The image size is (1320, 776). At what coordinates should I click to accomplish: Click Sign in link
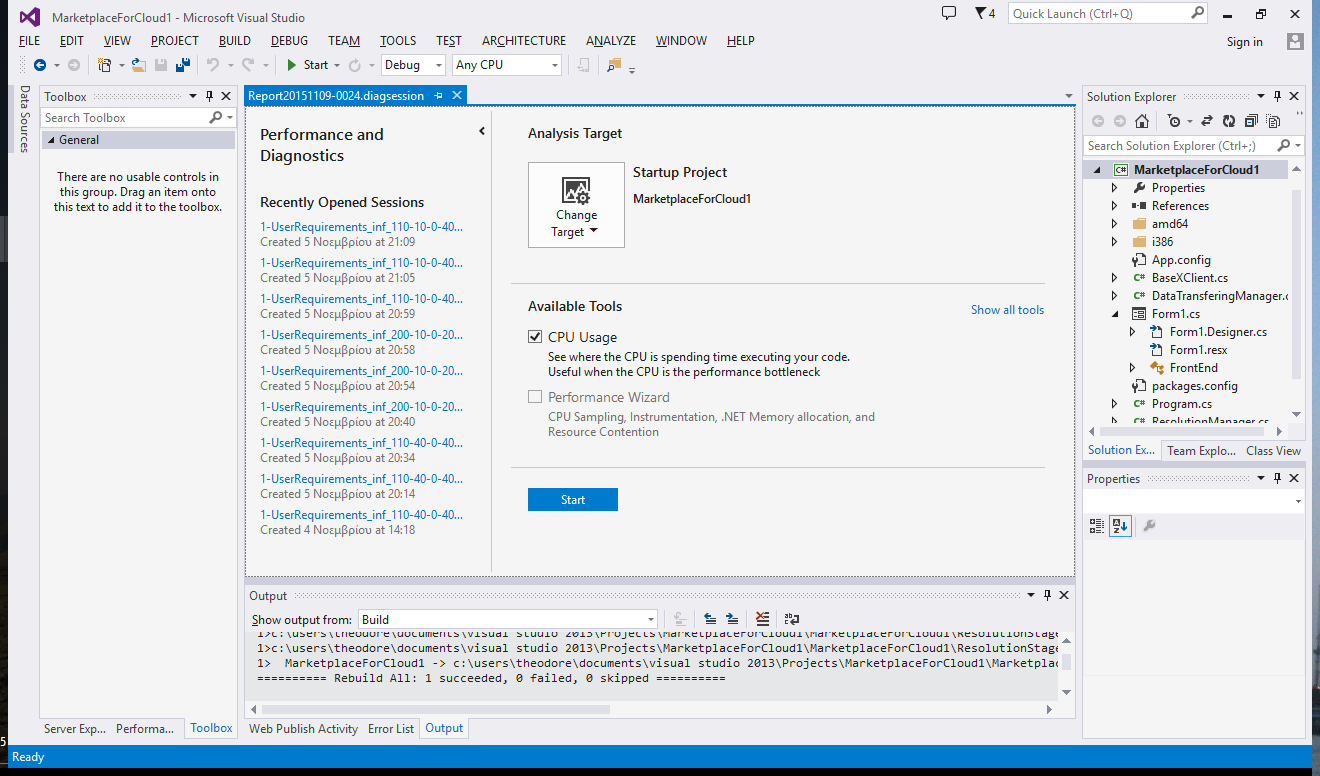pos(1245,42)
